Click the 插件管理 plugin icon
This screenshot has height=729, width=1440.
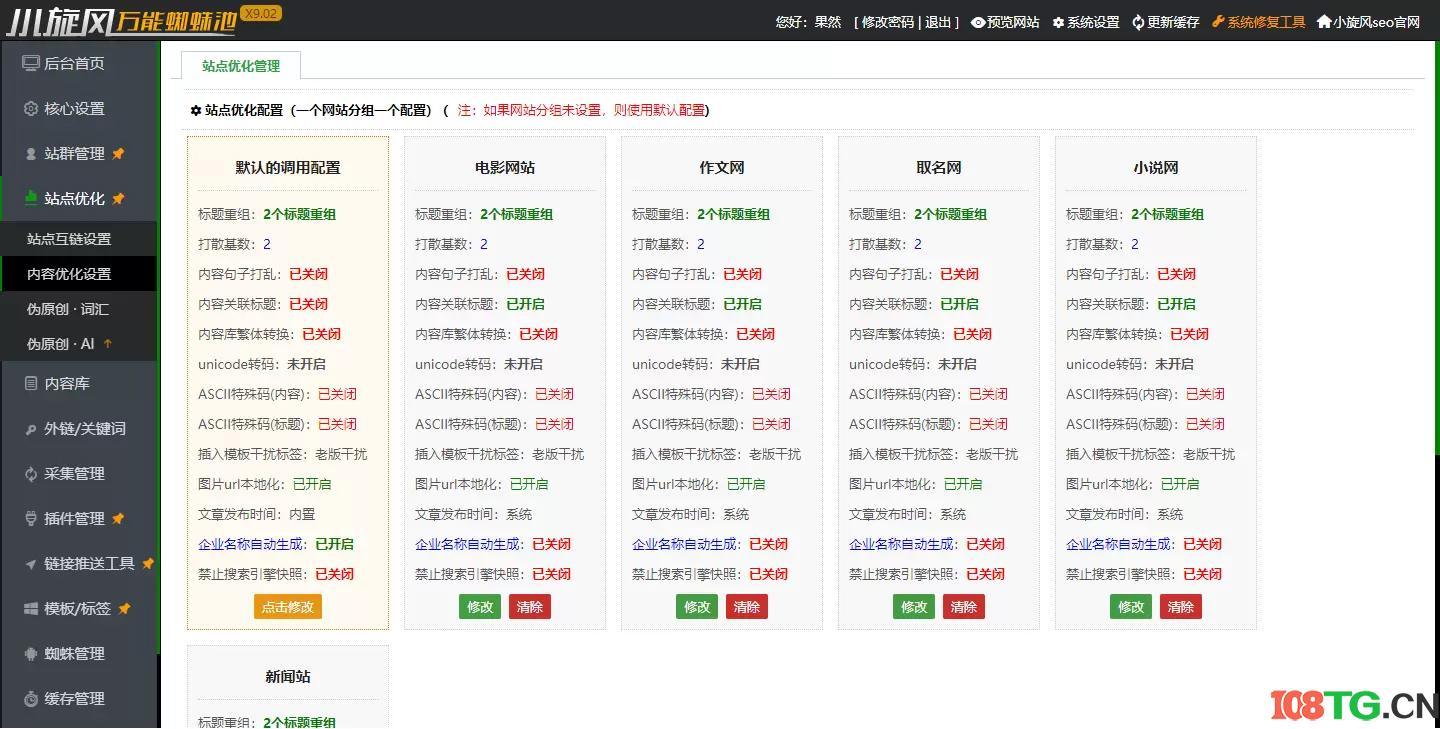click(30, 518)
